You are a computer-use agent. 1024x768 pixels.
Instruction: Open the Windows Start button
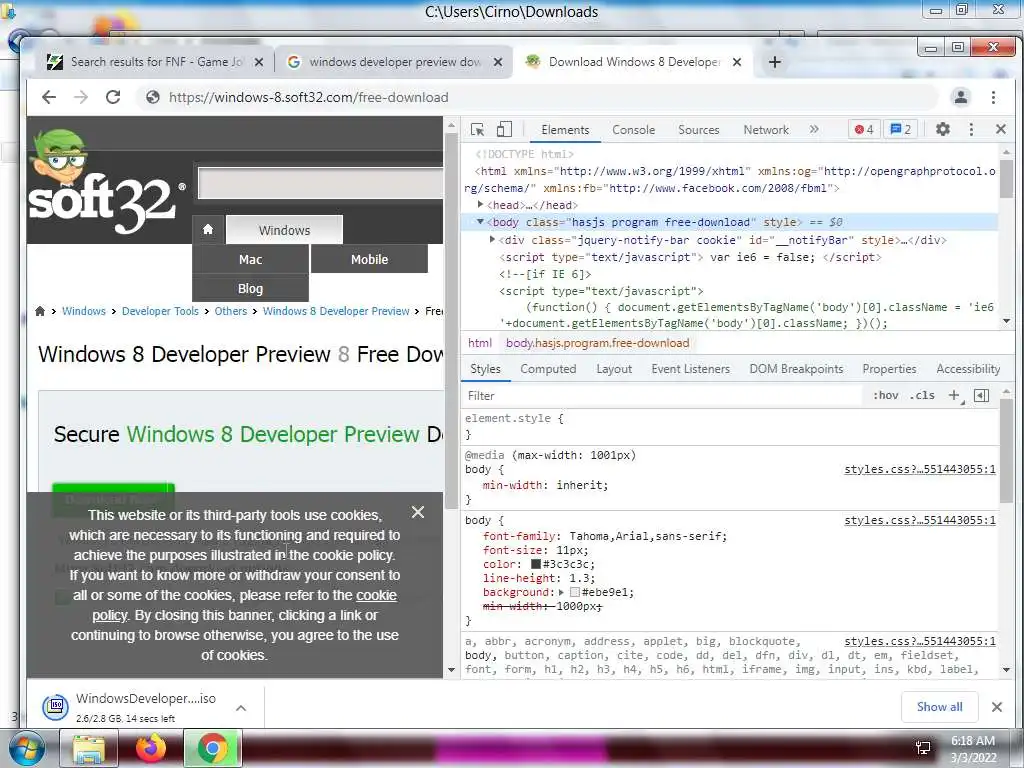27,748
